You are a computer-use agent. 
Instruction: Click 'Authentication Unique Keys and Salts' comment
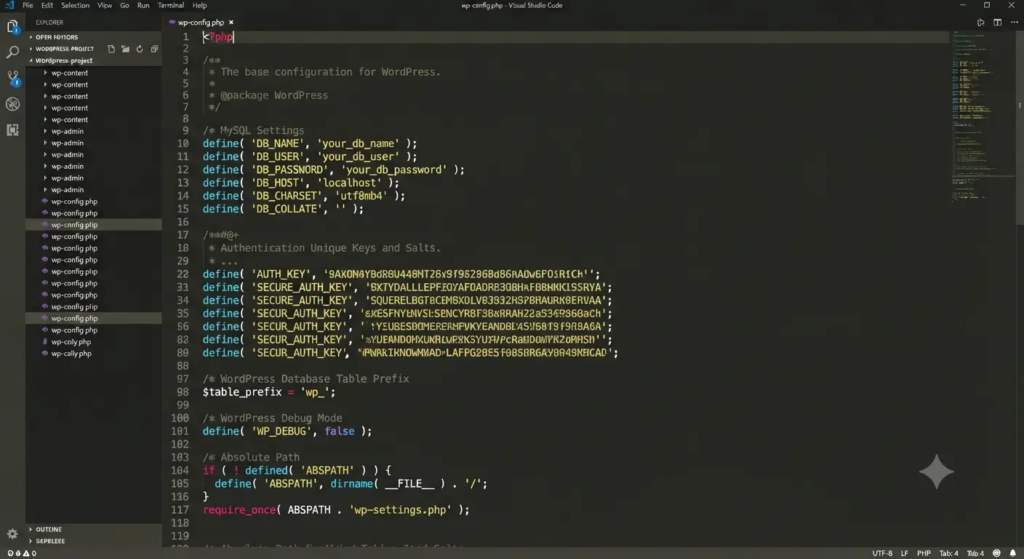[x=330, y=248]
